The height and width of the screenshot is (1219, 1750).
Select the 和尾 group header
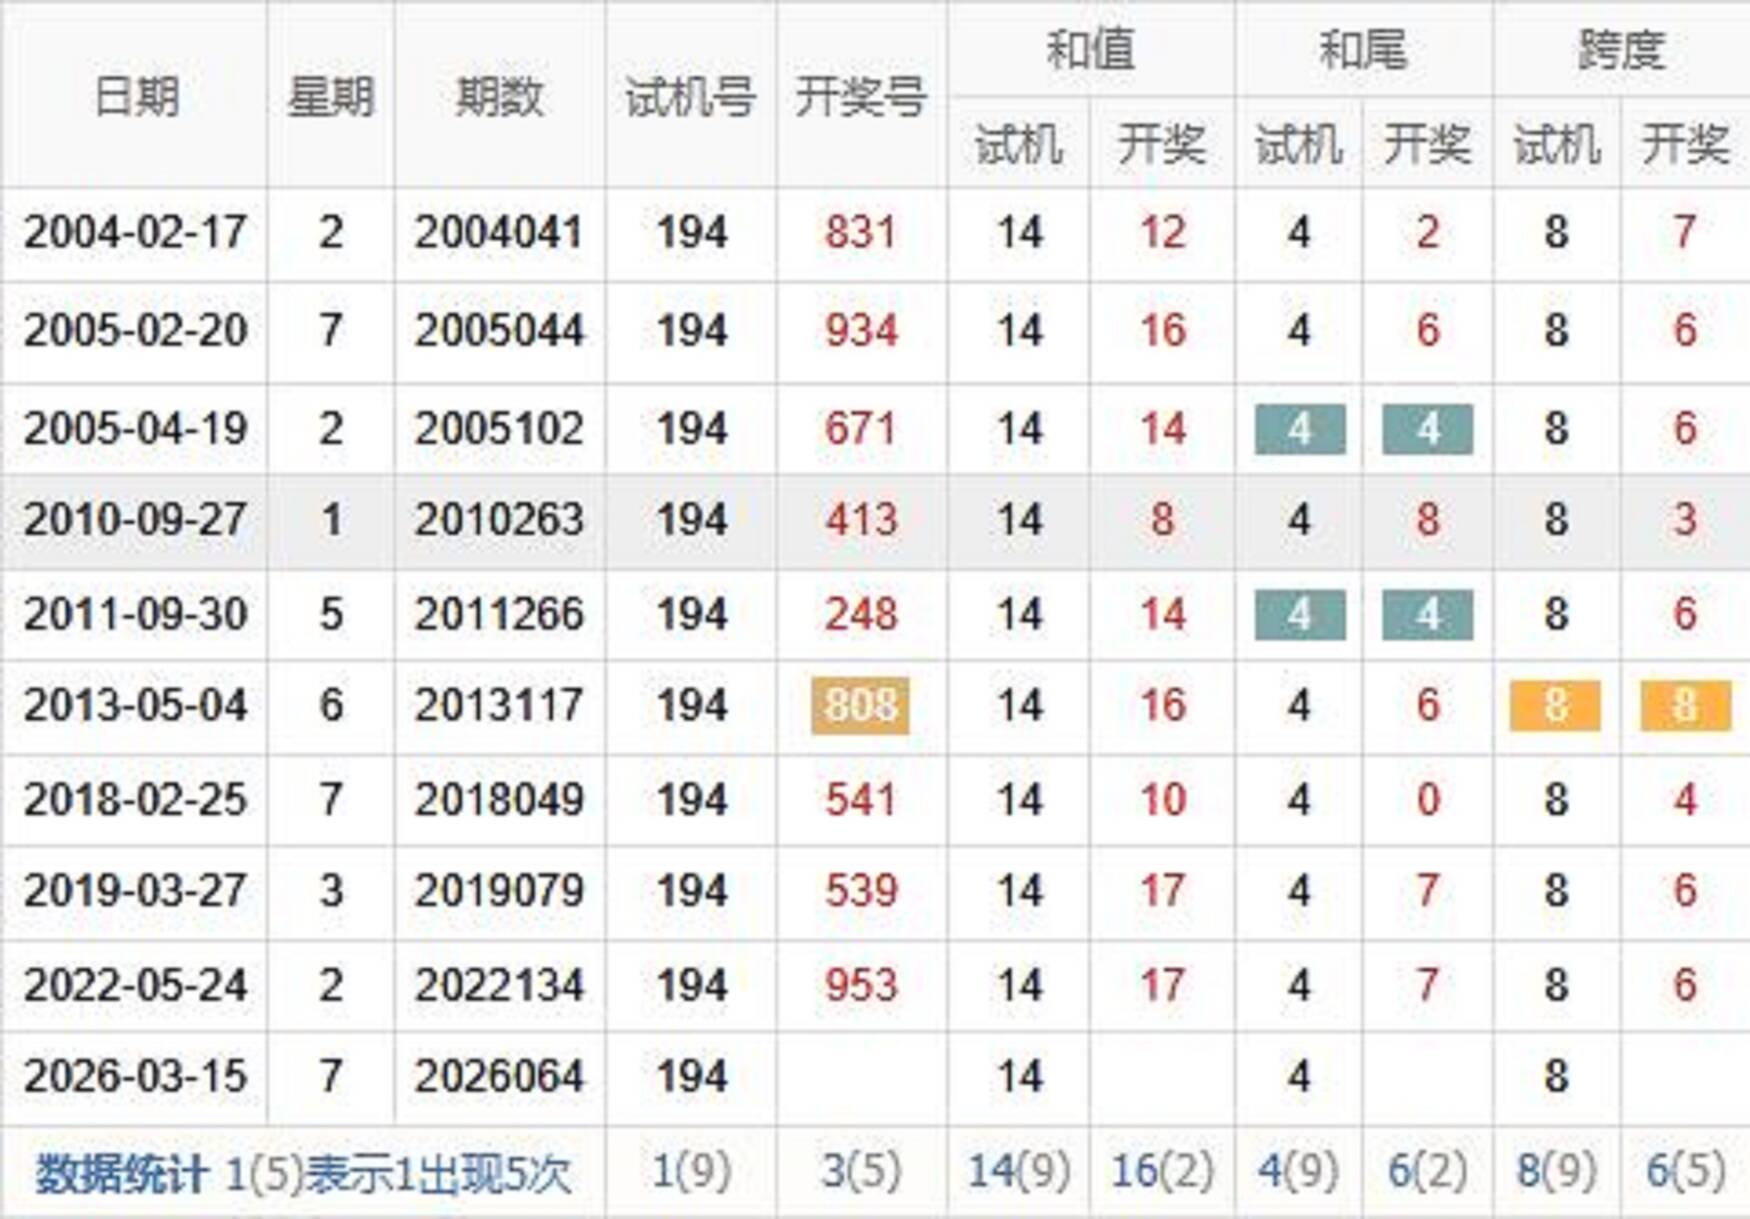1363,49
